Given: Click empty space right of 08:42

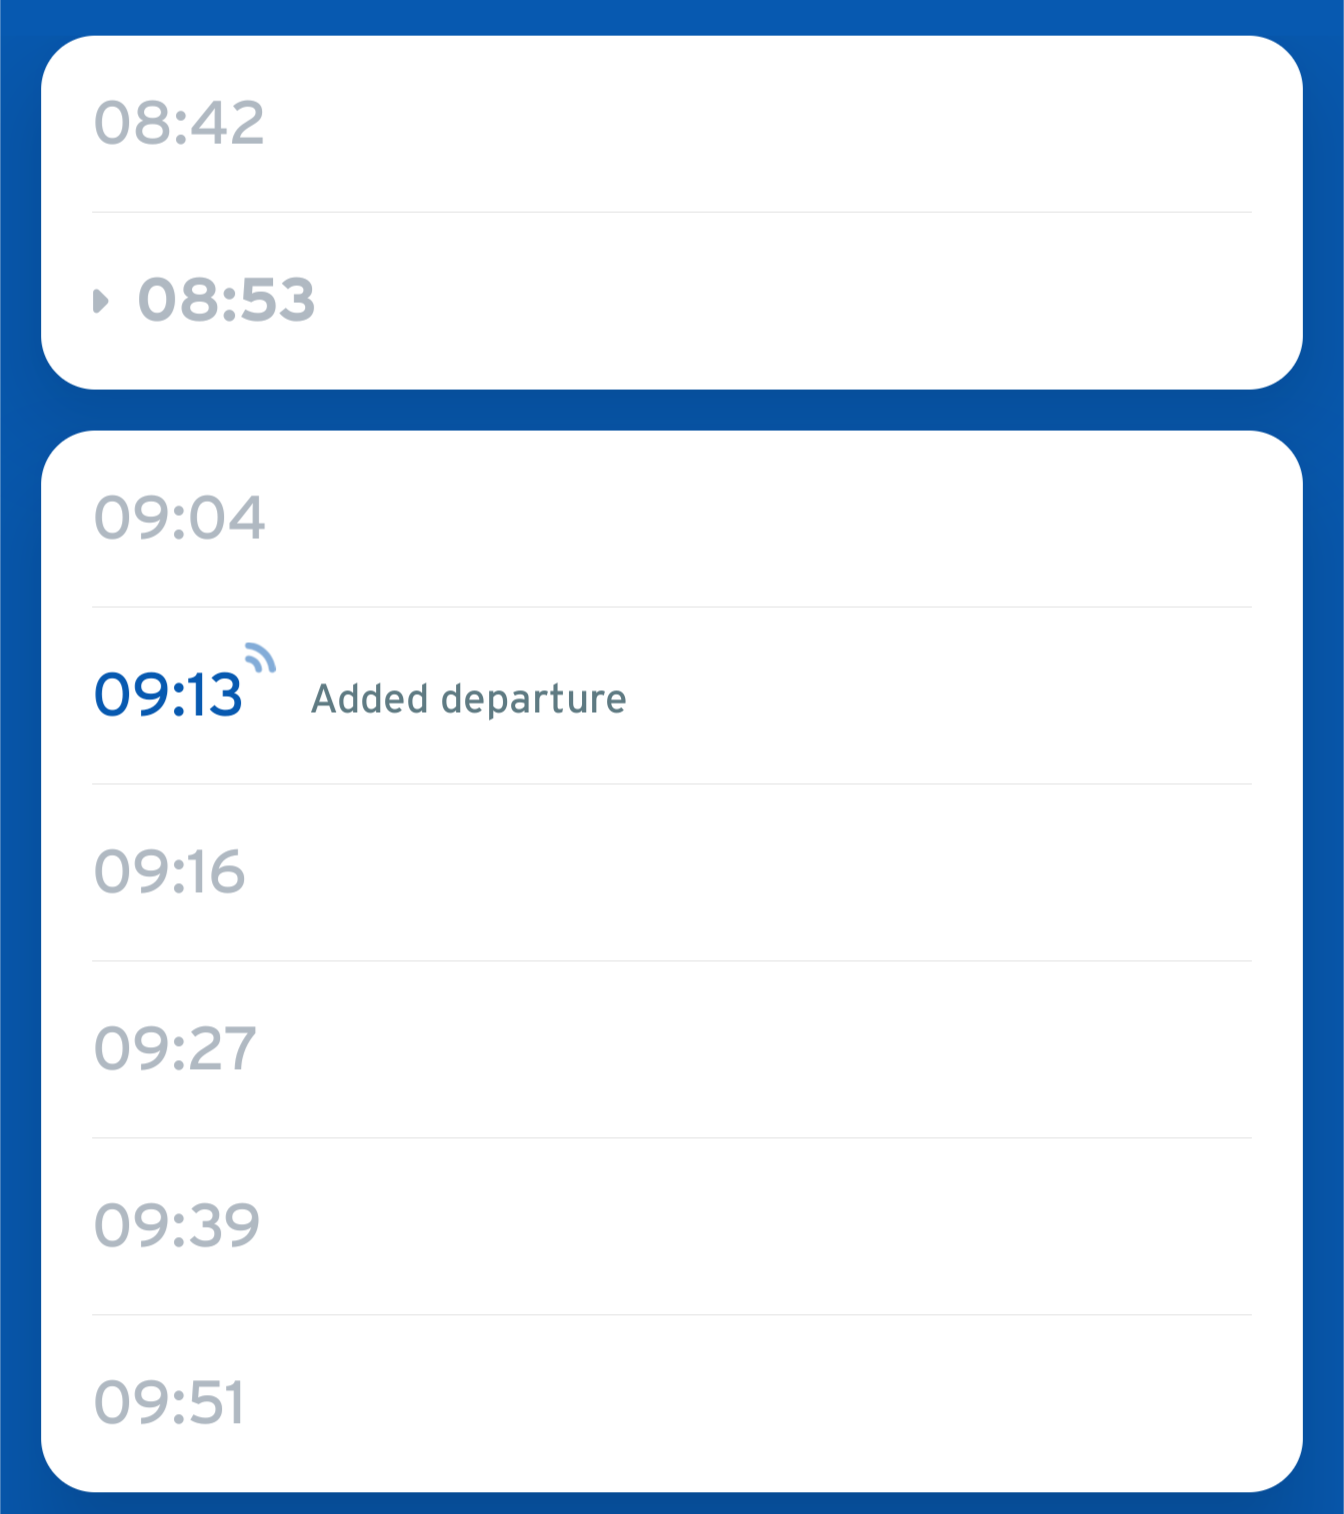Looking at the screenshot, I should point(760,123).
